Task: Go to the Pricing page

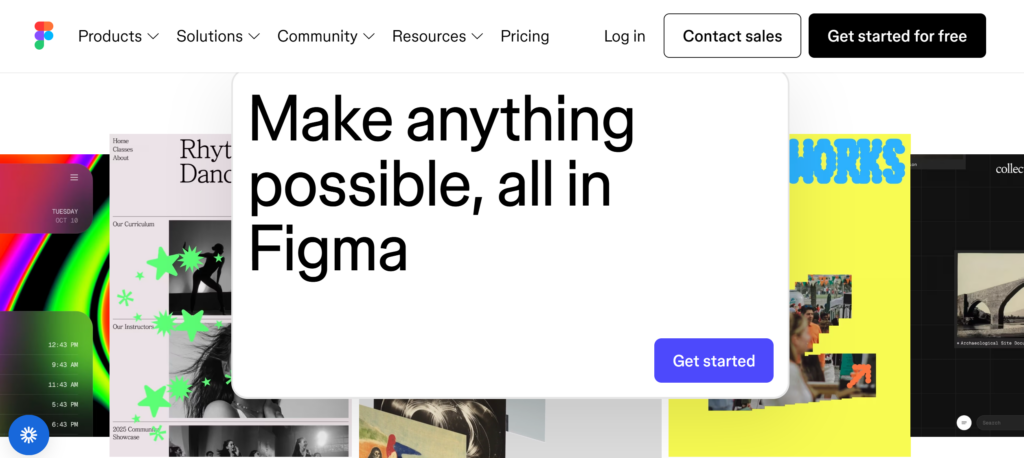Action: 524,36
